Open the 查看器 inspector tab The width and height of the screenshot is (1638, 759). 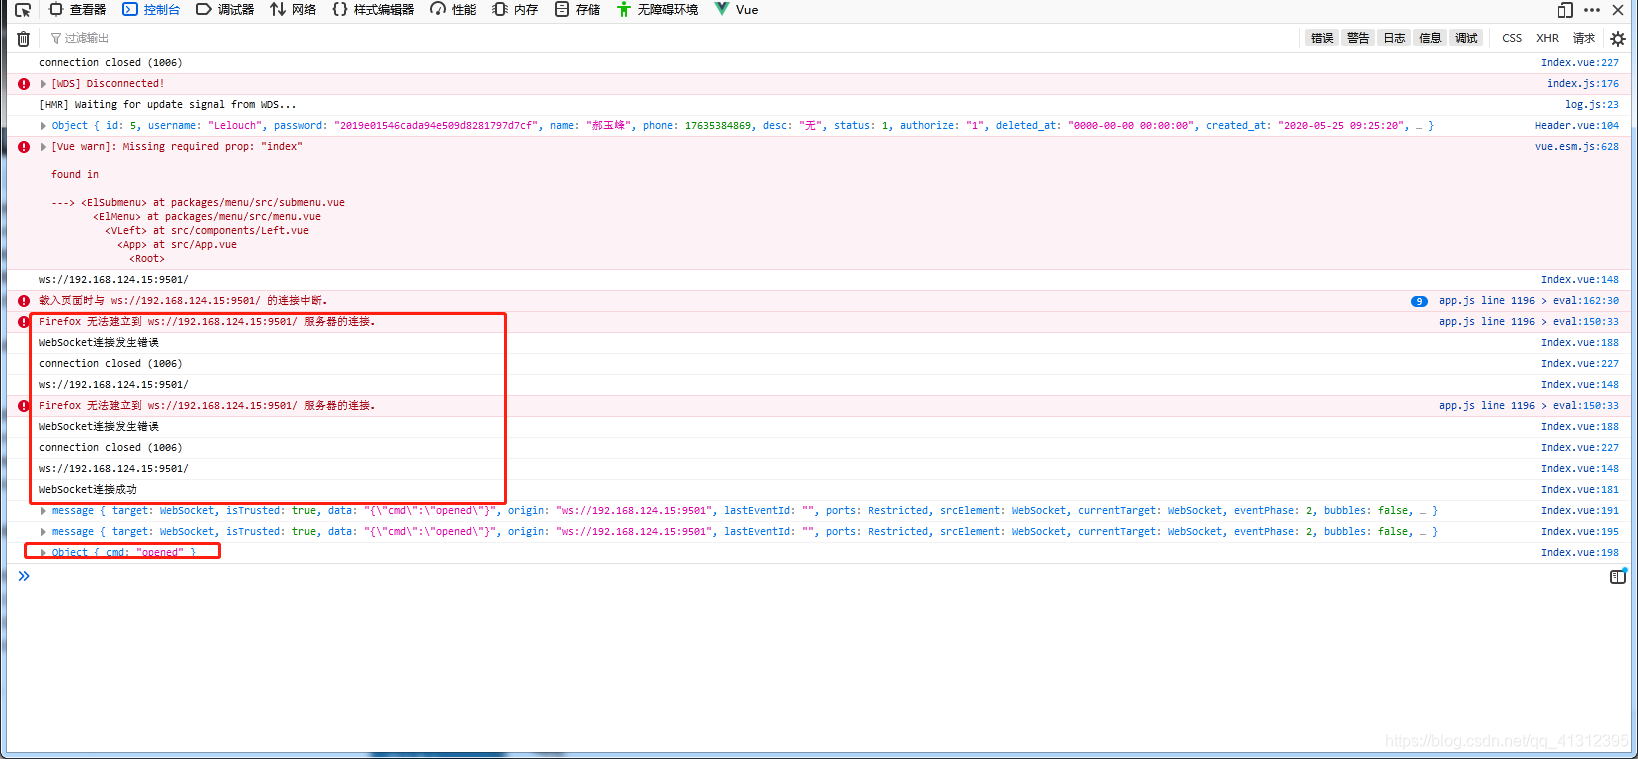pos(78,10)
